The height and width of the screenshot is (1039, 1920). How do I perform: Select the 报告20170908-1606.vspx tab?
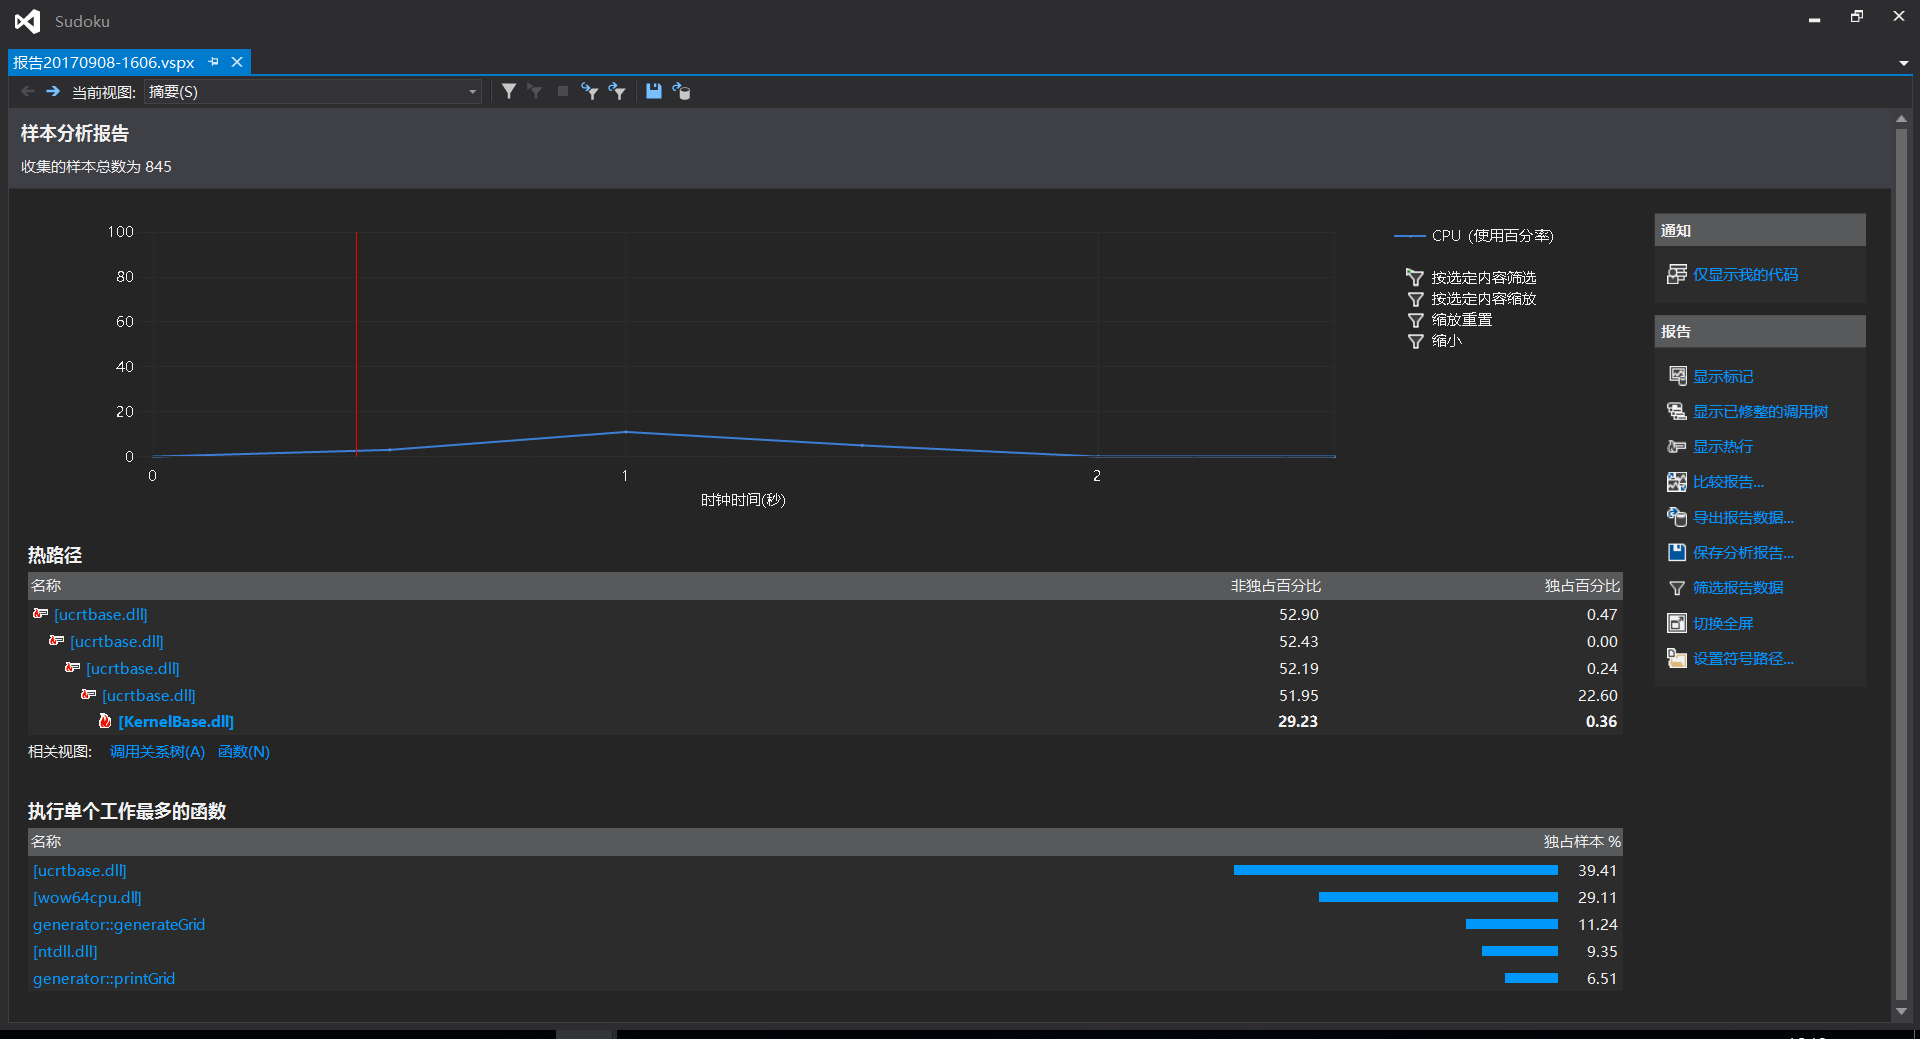click(x=104, y=62)
